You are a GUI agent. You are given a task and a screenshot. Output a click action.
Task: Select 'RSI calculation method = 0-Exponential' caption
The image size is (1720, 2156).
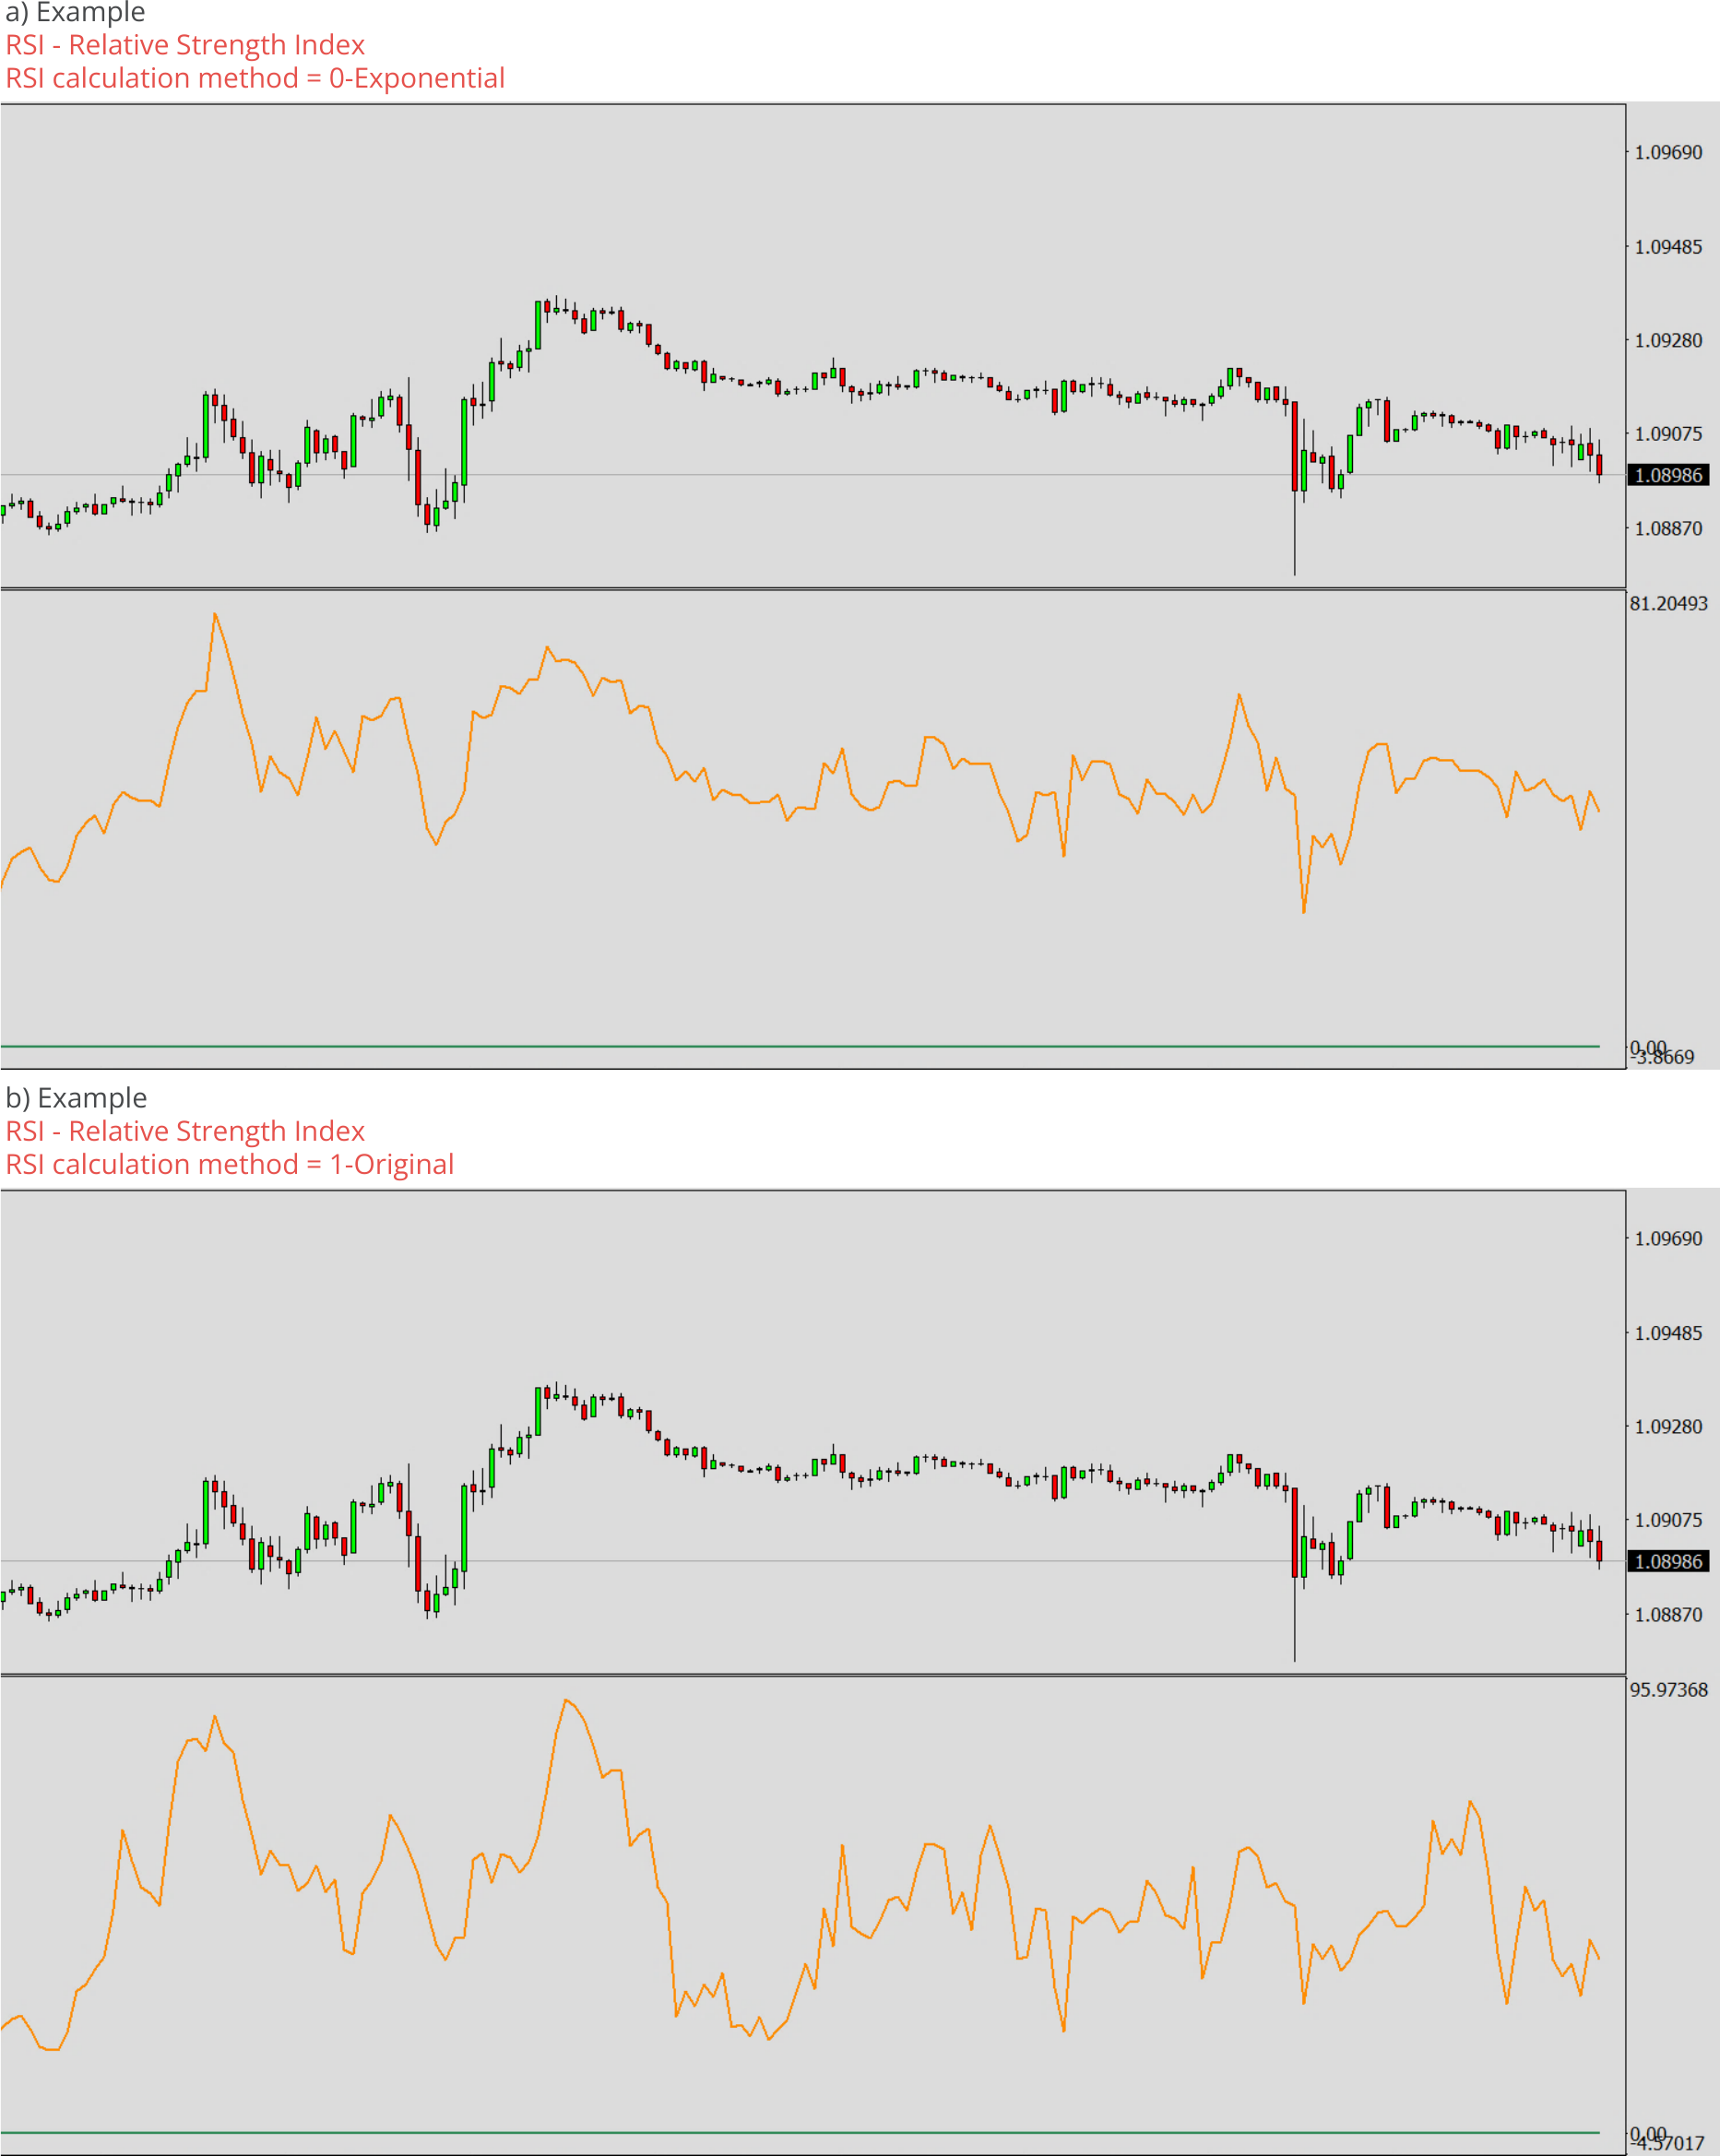click(255, 78)
